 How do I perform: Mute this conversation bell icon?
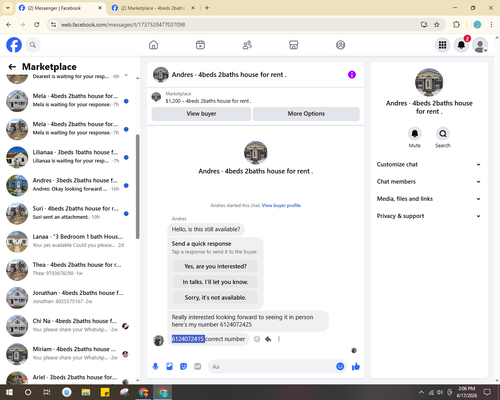coord(415,134)
